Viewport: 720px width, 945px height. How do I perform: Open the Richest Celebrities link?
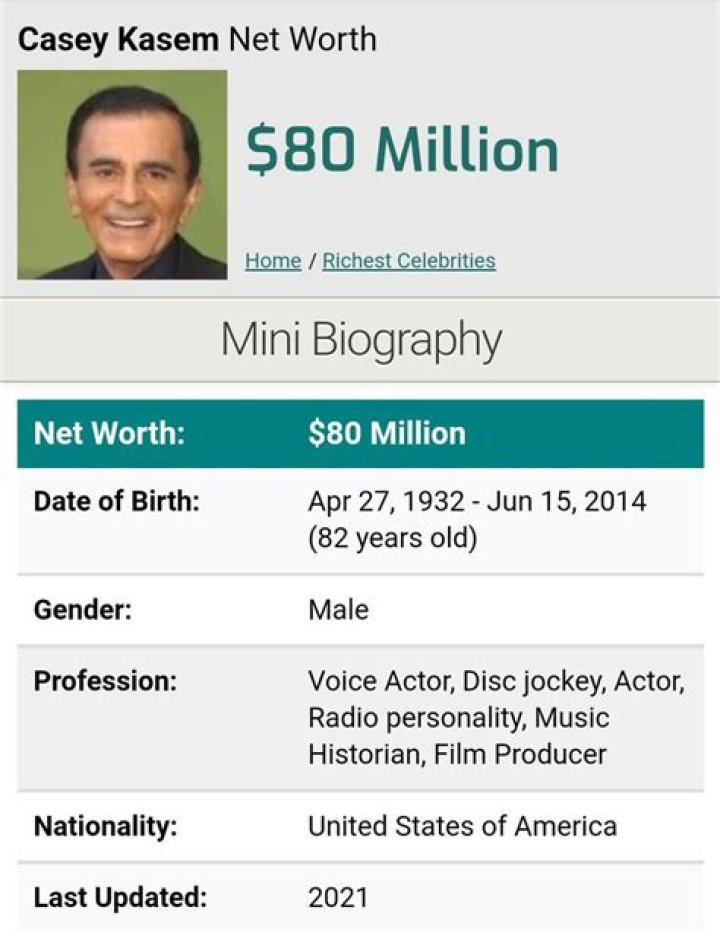click(x=408, y=261)
